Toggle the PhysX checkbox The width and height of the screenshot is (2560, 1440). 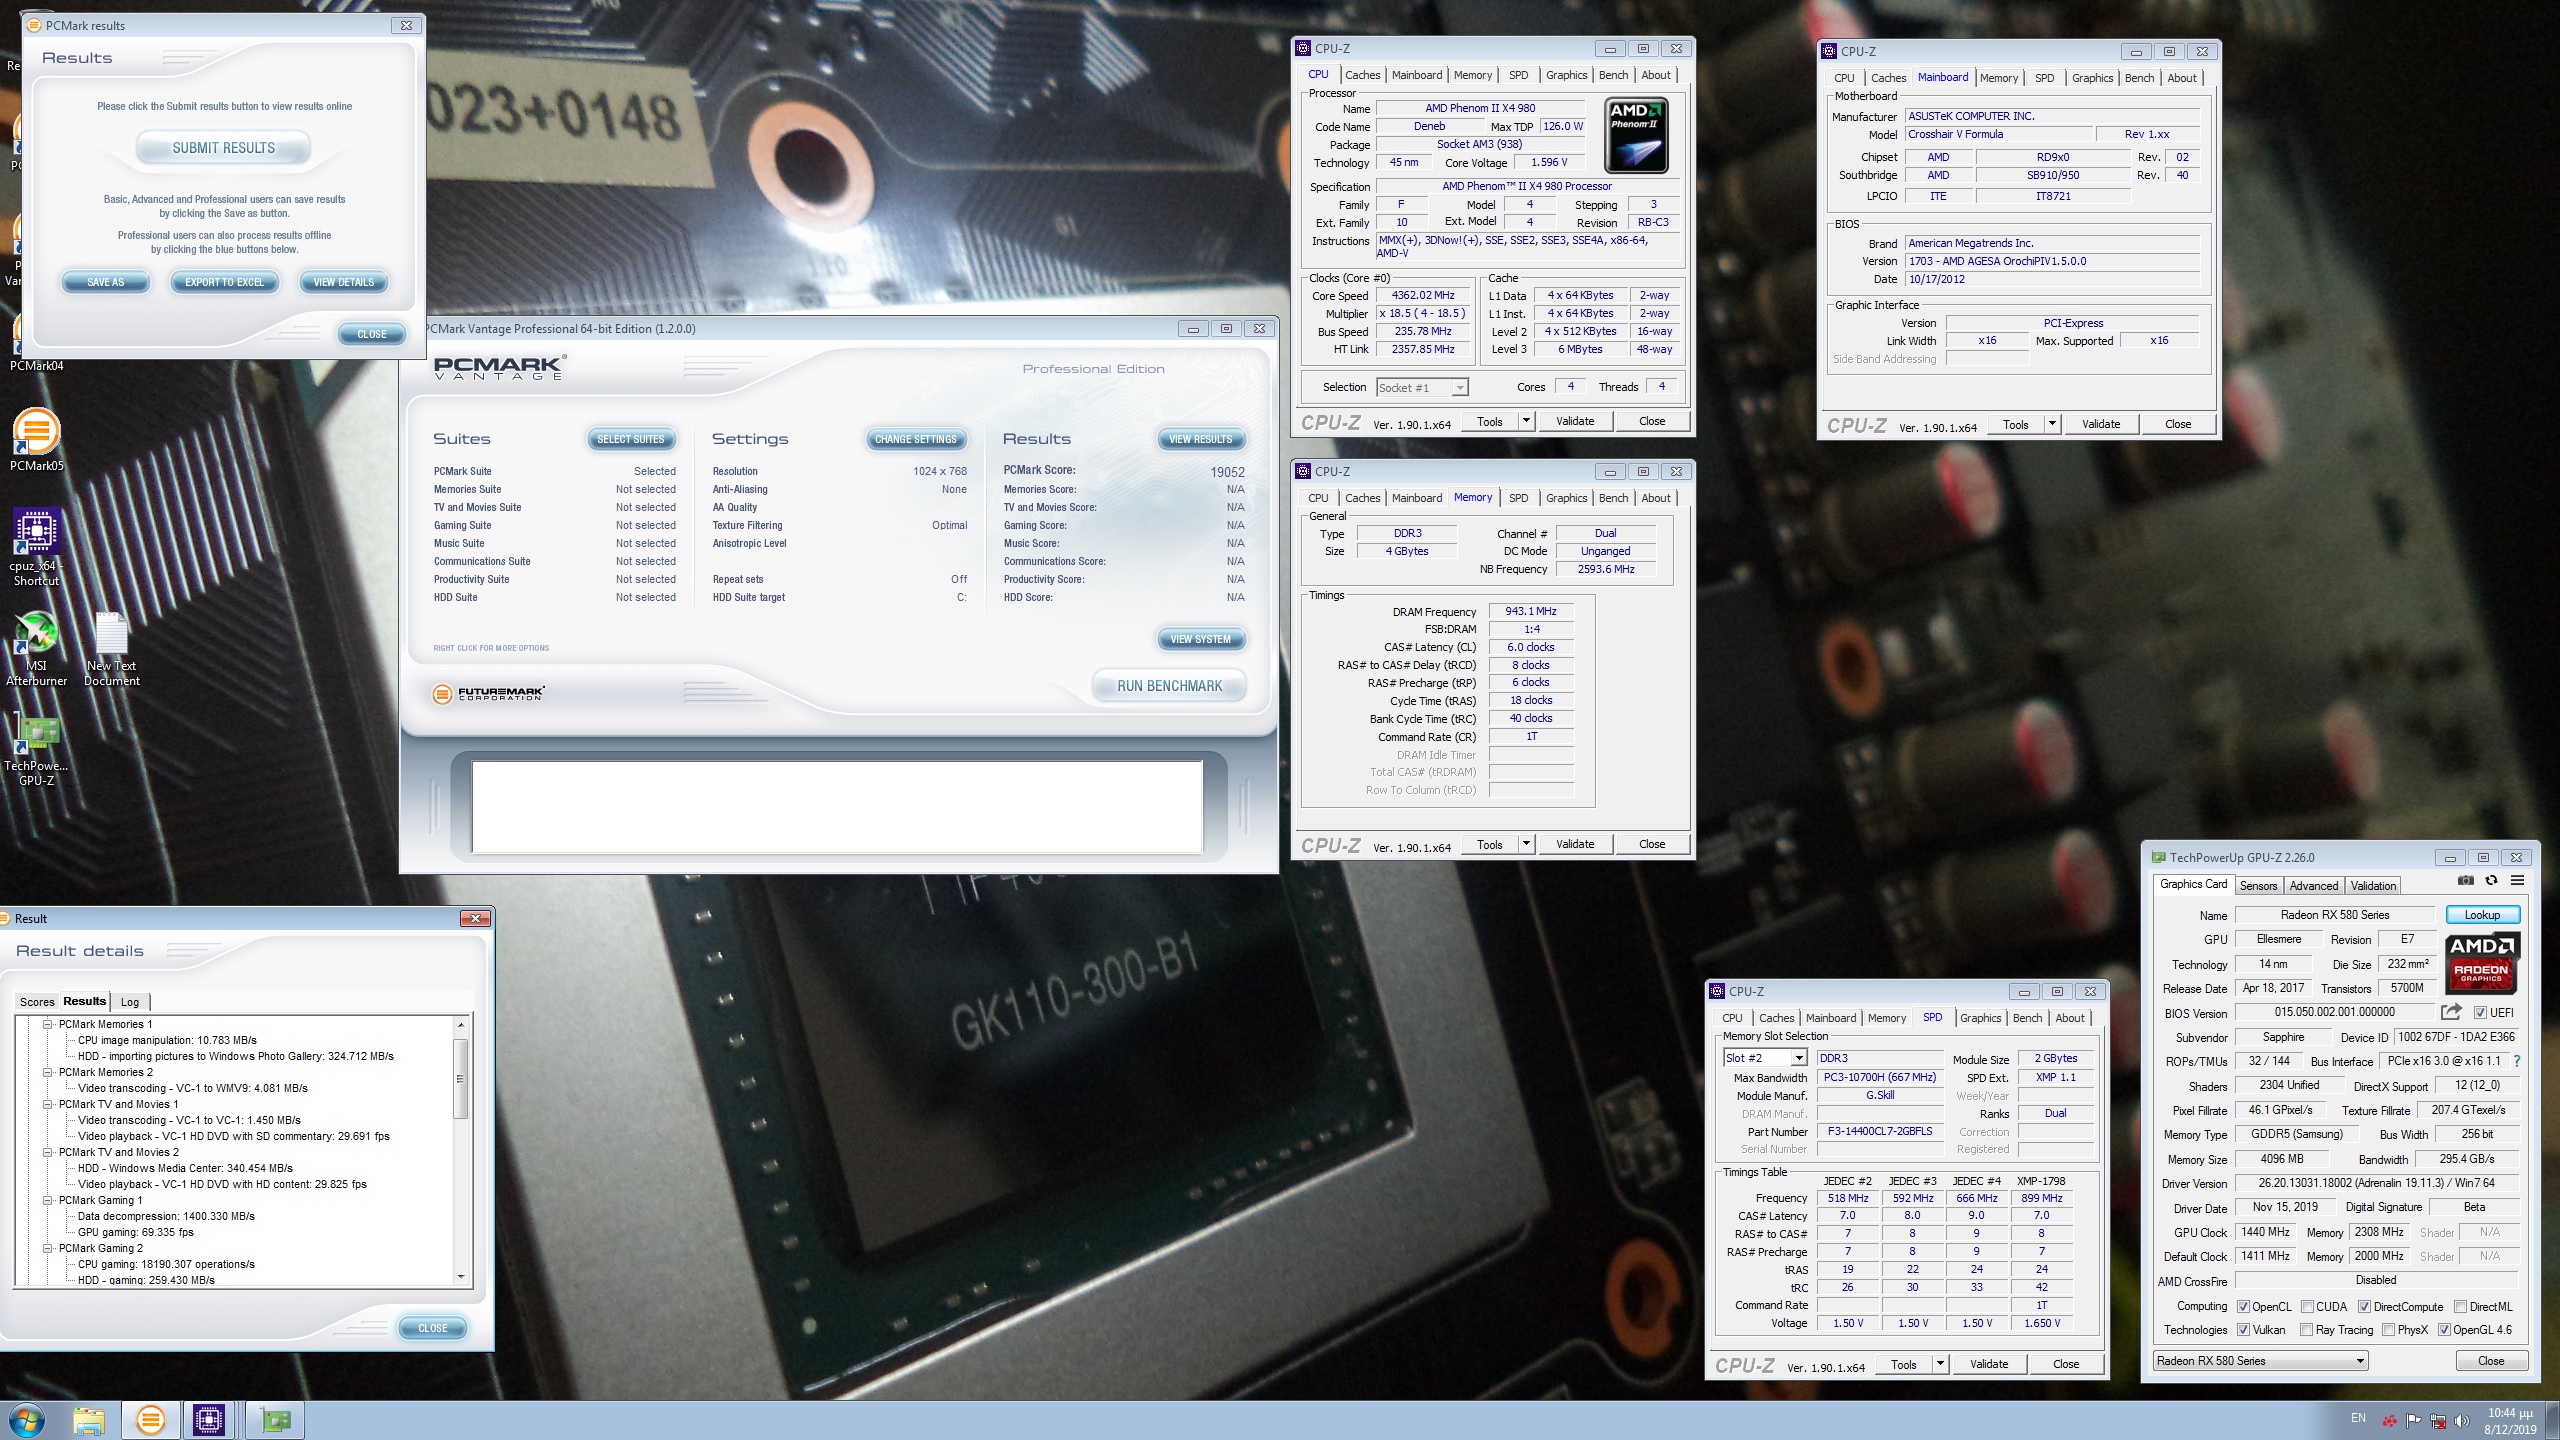click(x=2388, y=1329)
